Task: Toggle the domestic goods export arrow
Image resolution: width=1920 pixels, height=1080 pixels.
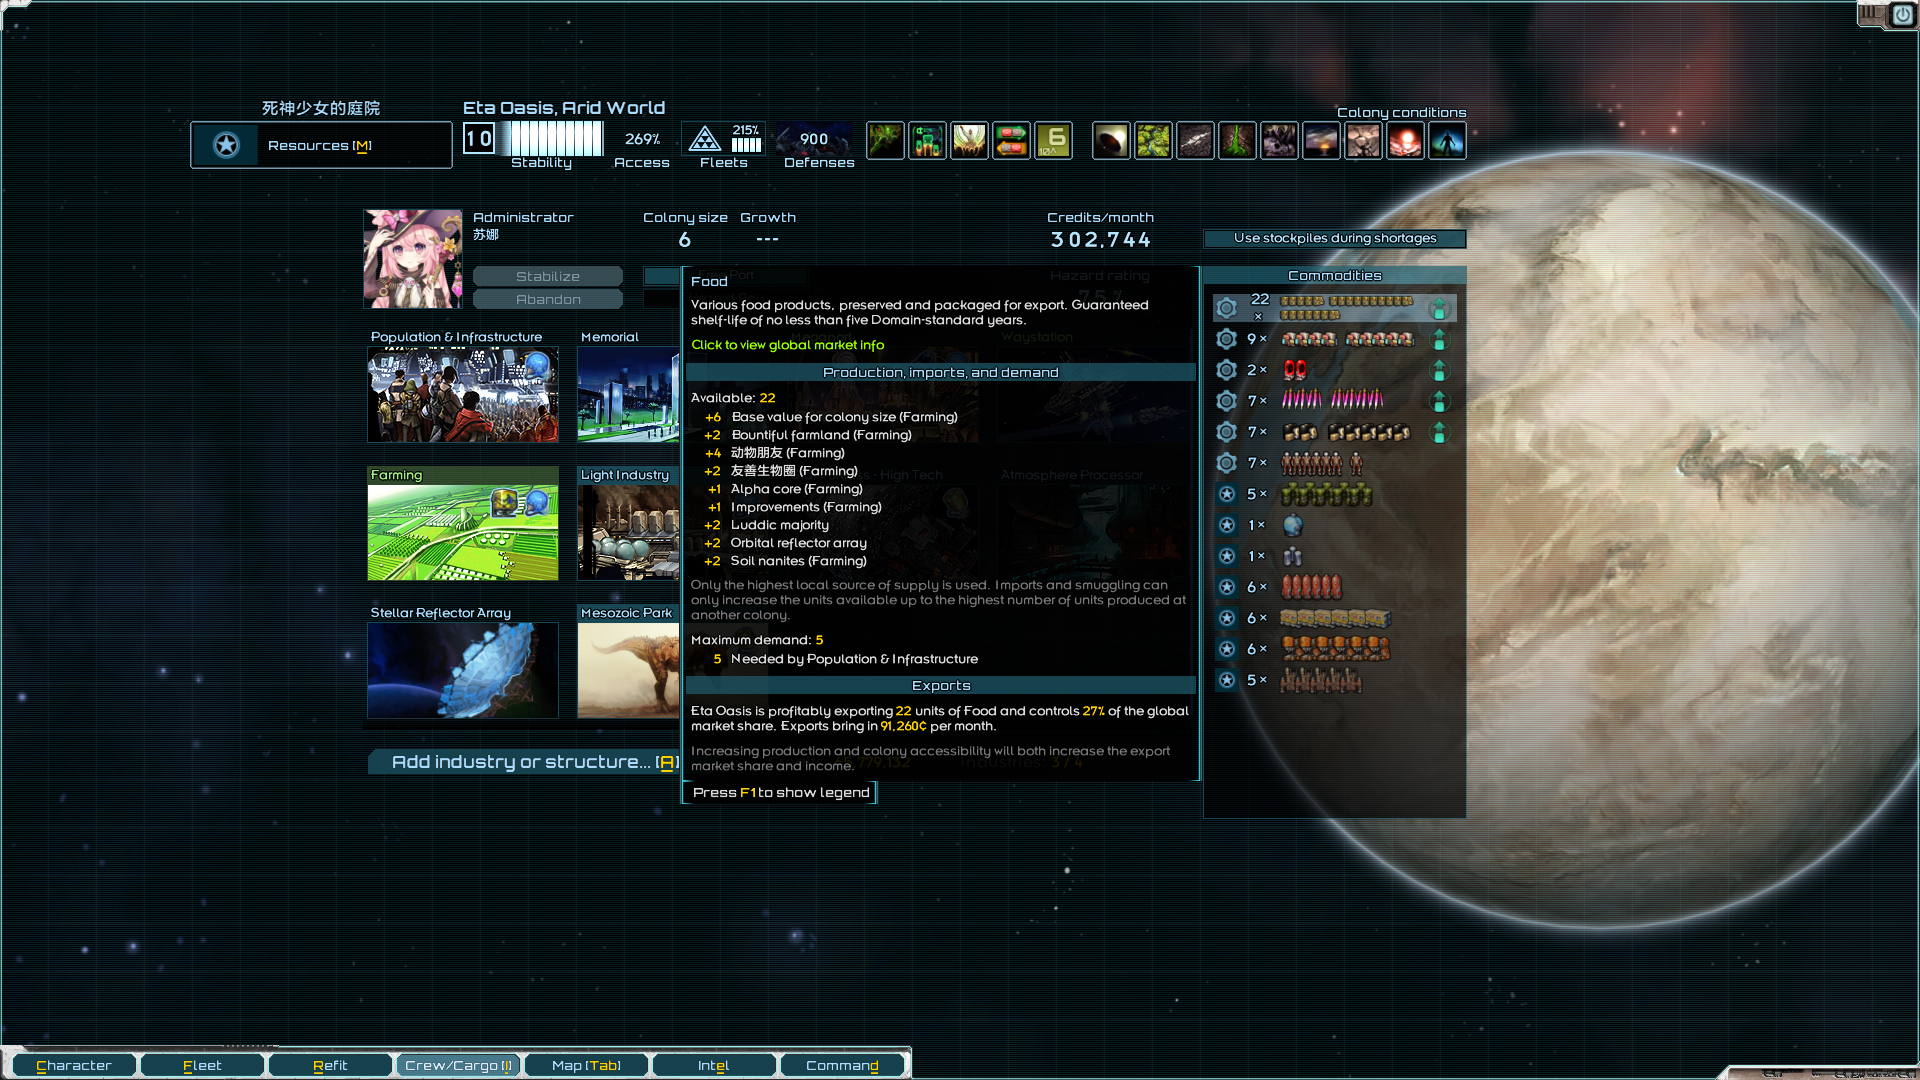Action: click(1440, 339)
